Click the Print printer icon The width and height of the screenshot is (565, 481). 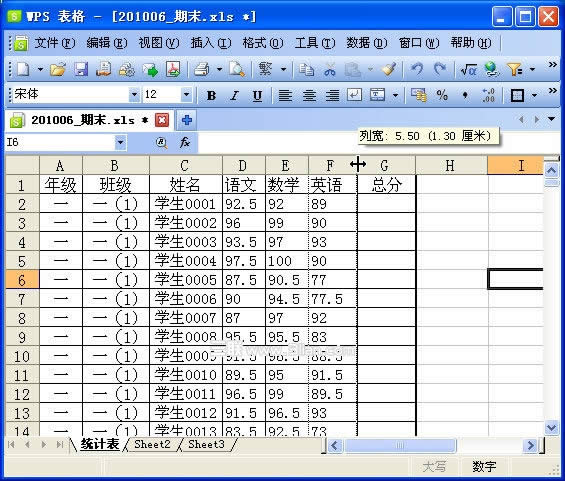[x=202, y=69]
